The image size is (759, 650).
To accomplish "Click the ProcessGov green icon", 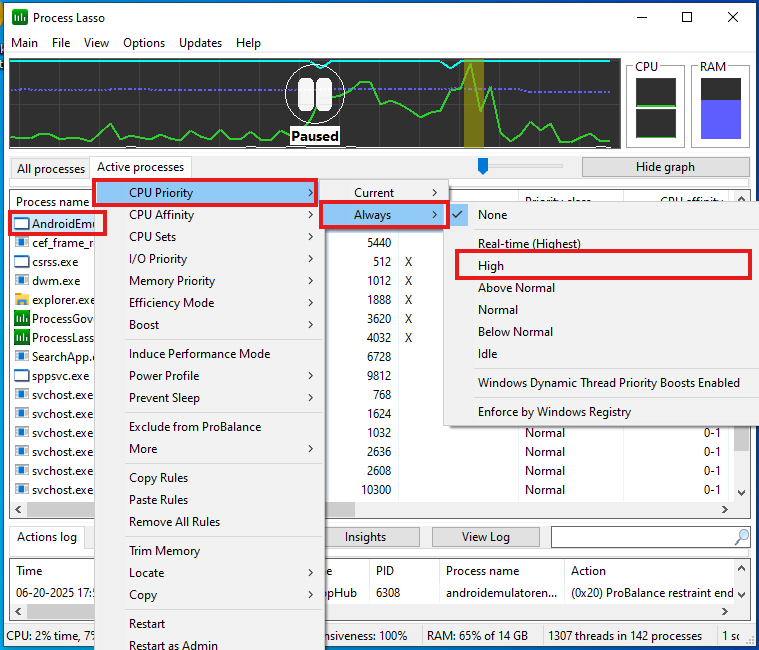I will pyautogui.click(x=21, y=318).
